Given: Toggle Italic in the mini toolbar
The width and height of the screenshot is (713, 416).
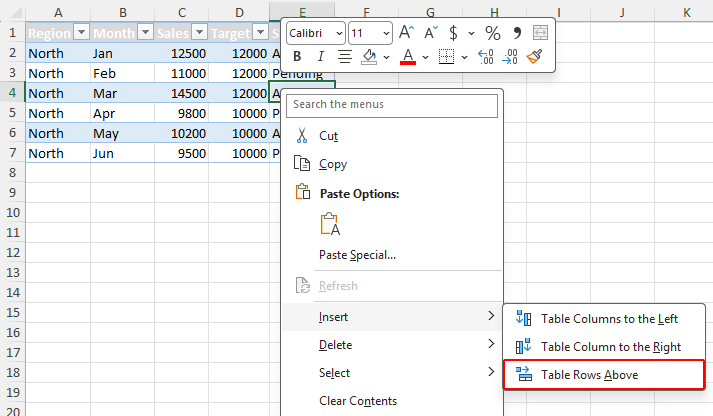Looking at the screenshot, I should coord(321,56).
